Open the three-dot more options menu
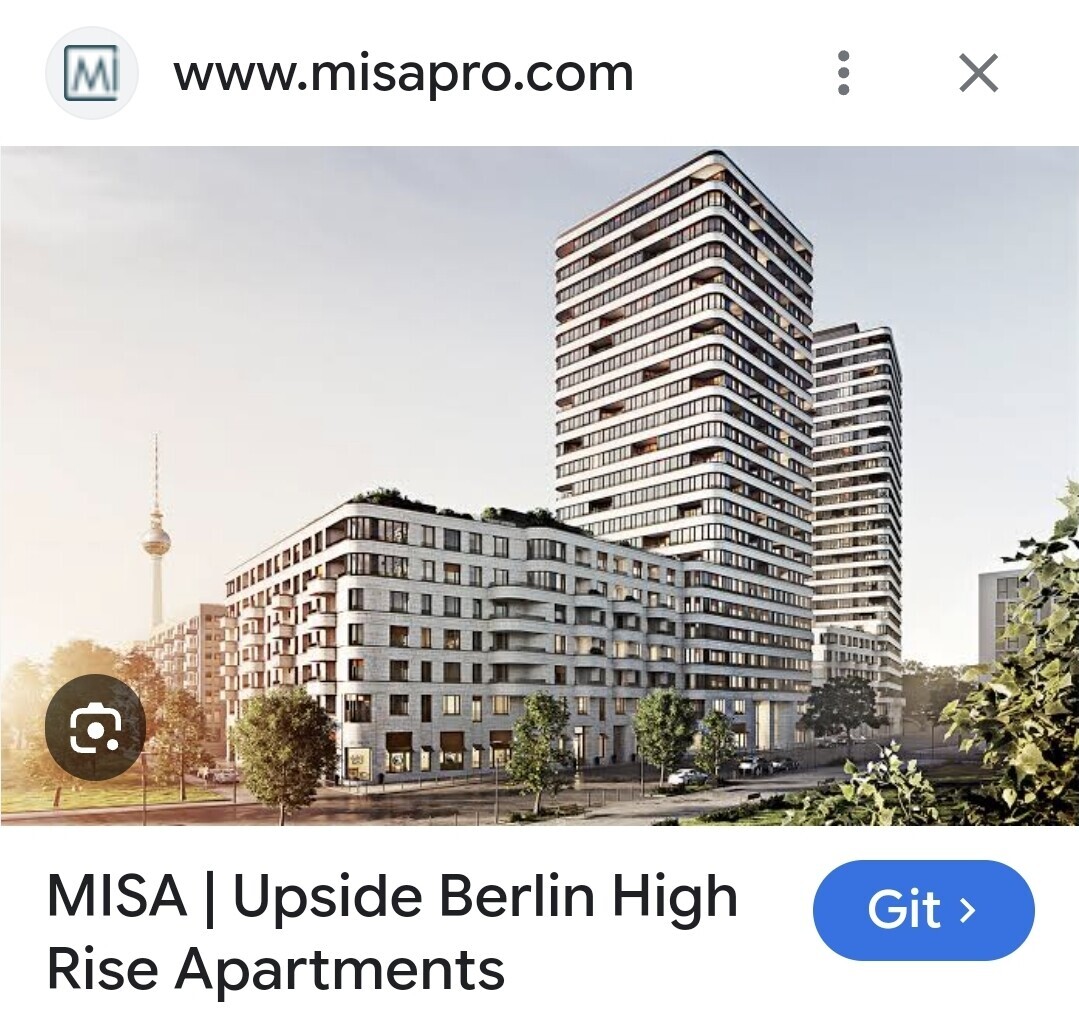Image resolution: width=1079 pixels, height=1014 pixels. coord(844,73)
